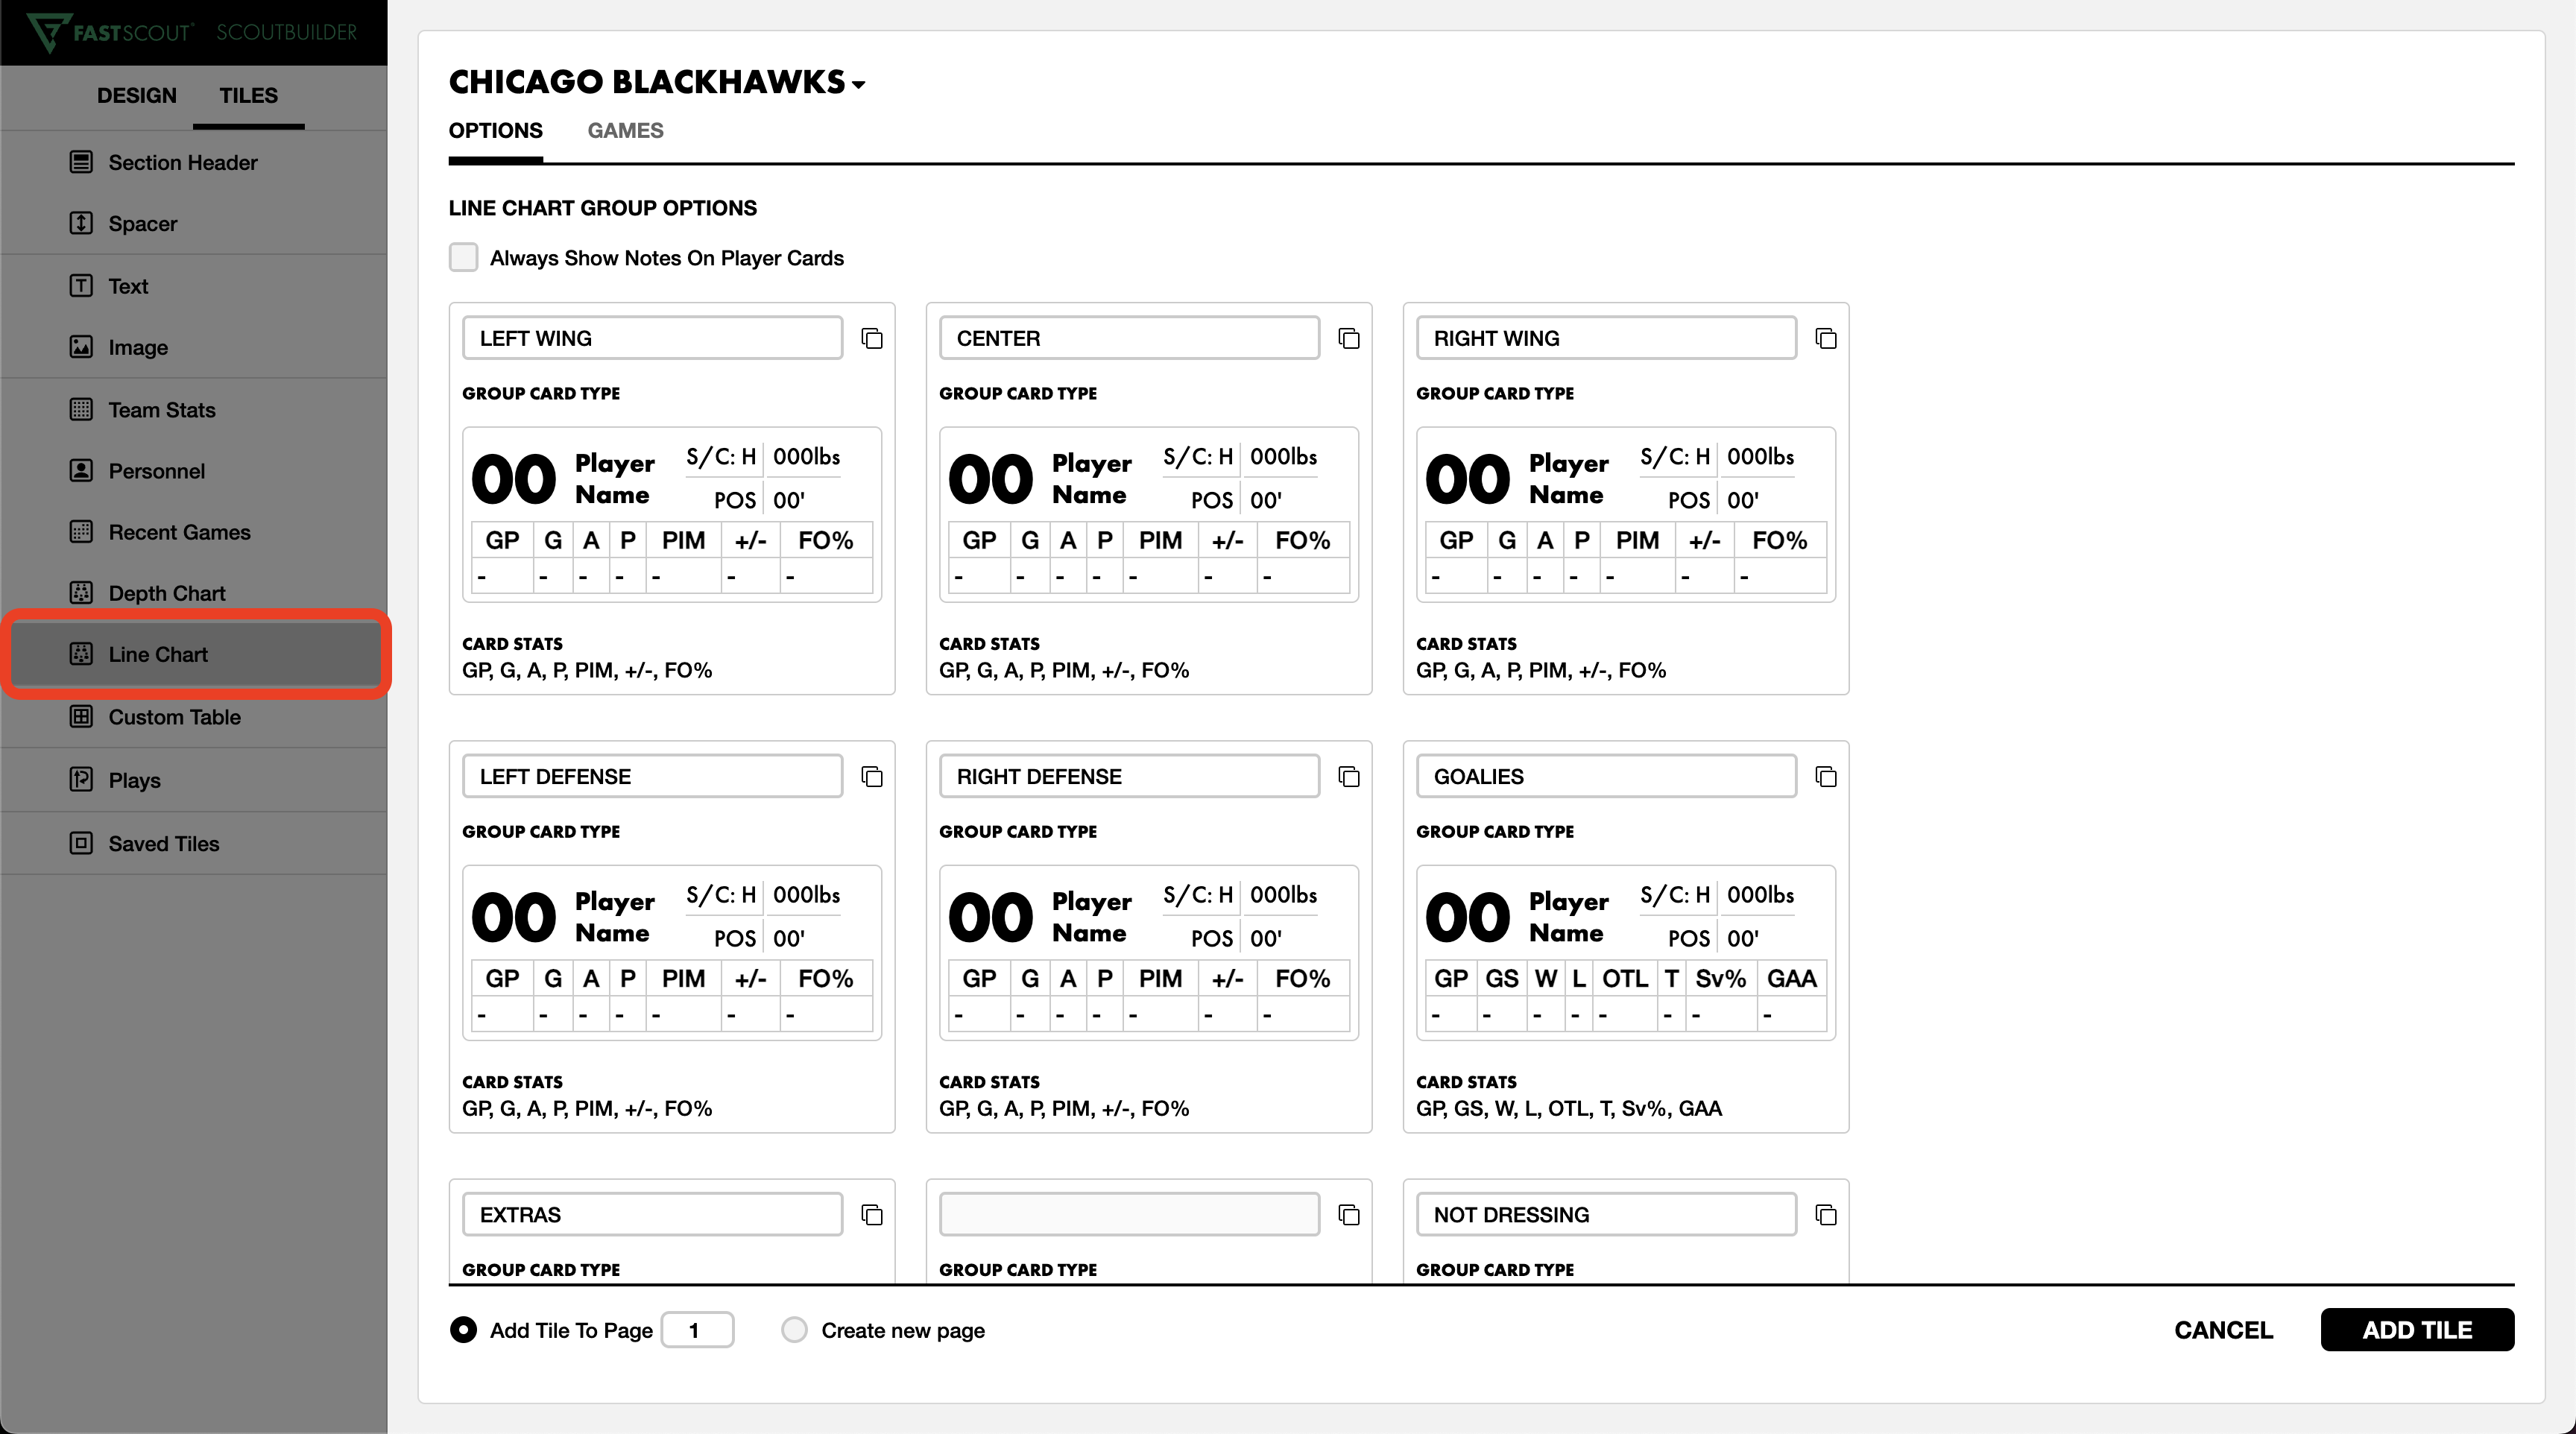Switch to the OPTIONS tab
This screenshot has height=1434, width=2576.
coord(495,131)
